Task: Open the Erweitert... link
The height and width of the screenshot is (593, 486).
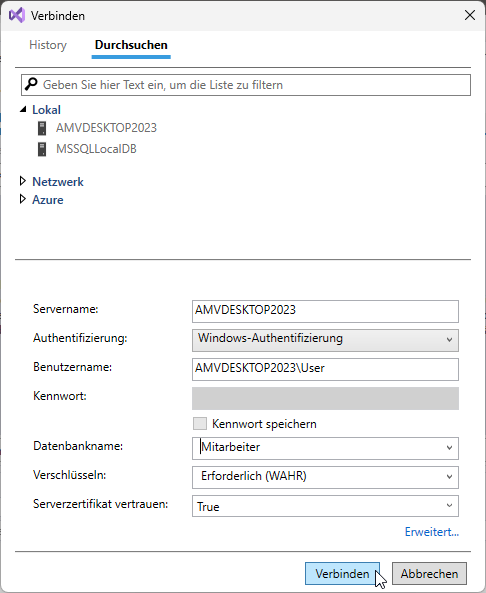Action: [432, 532]
